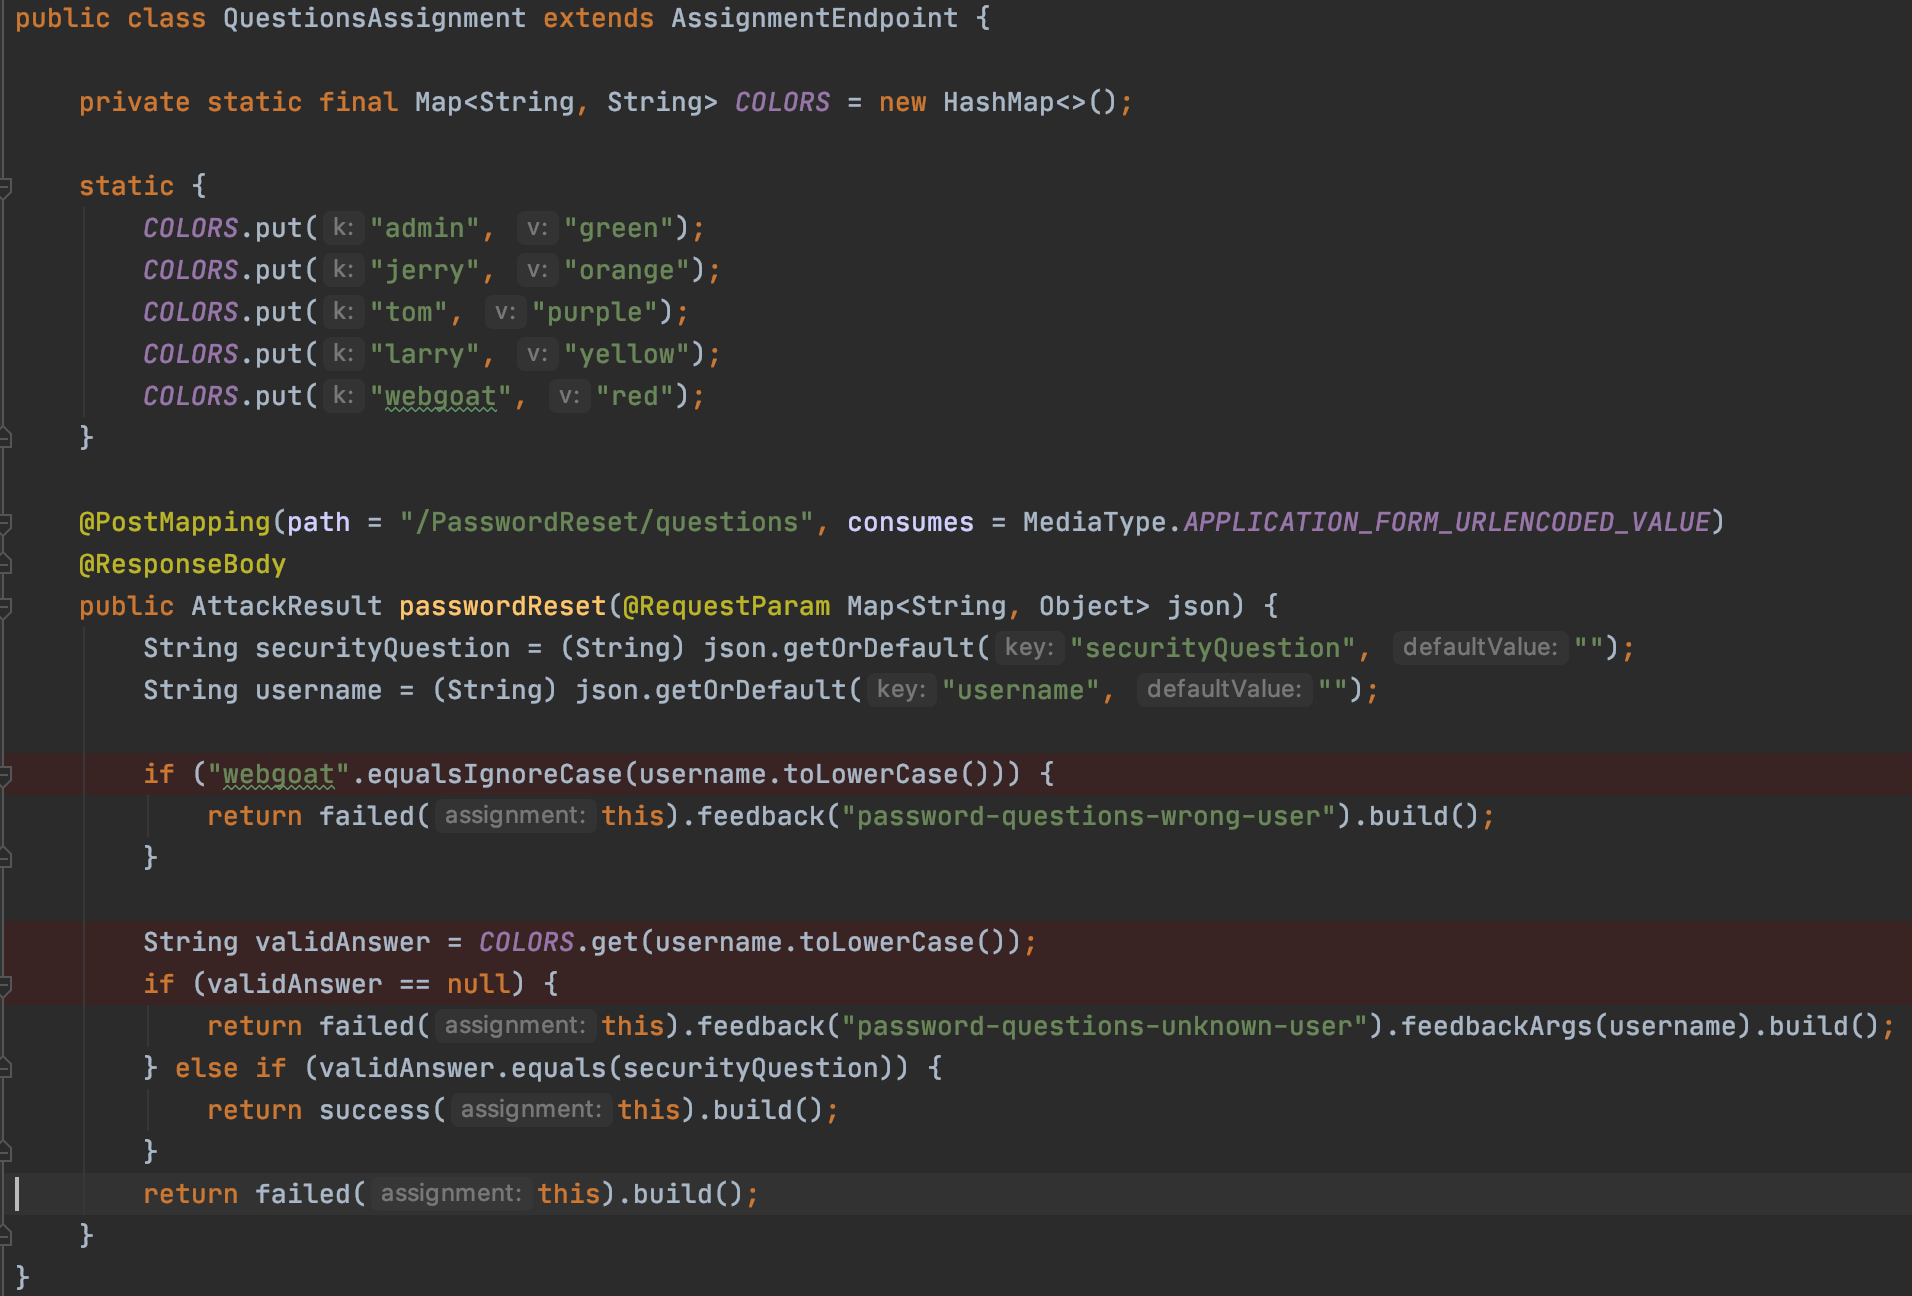
Task: Click the static block closing fold marker
Action: click(x=5, y=438)
